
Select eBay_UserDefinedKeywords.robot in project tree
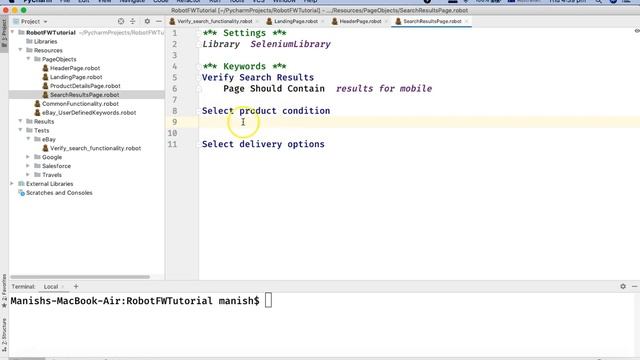coord(89,113)
